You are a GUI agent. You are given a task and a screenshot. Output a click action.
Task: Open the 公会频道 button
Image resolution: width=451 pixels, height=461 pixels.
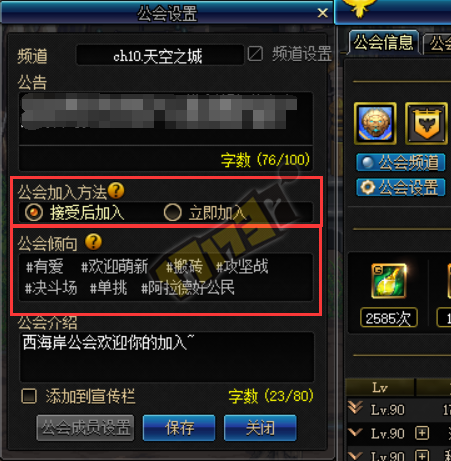click(401, 163)
